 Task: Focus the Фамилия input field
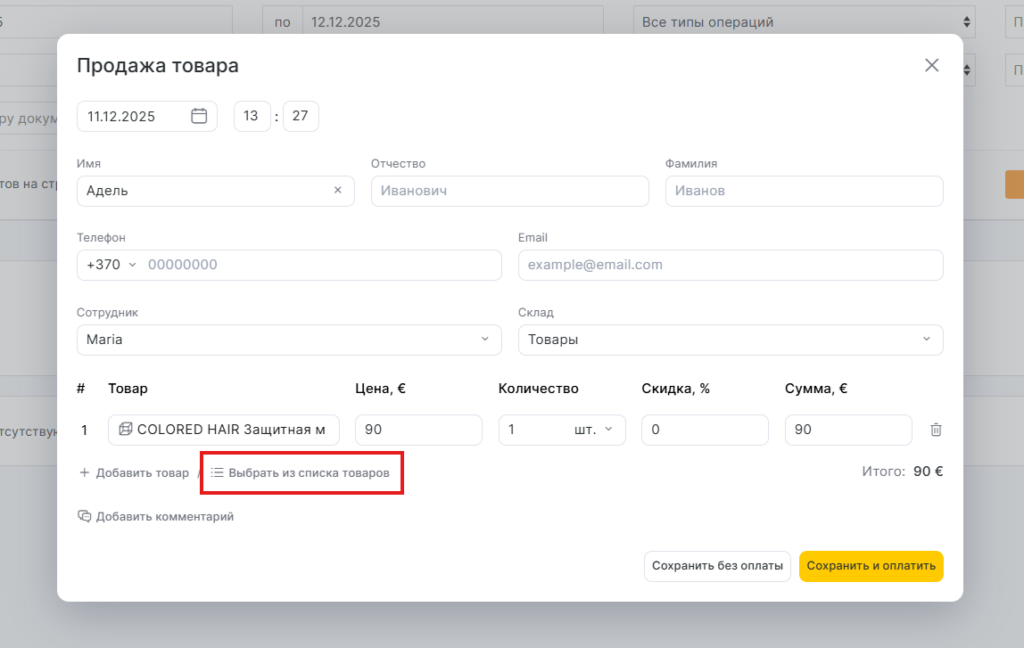(x=804, y=190)
